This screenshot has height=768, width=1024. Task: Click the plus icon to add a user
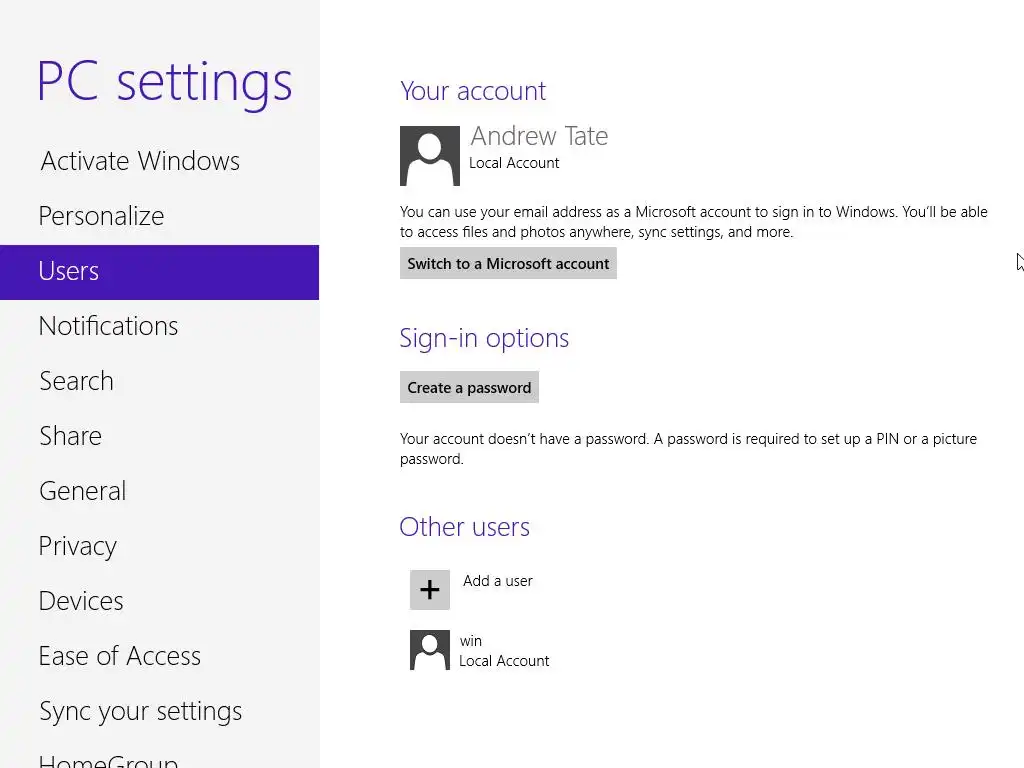[x=429, y=590]
